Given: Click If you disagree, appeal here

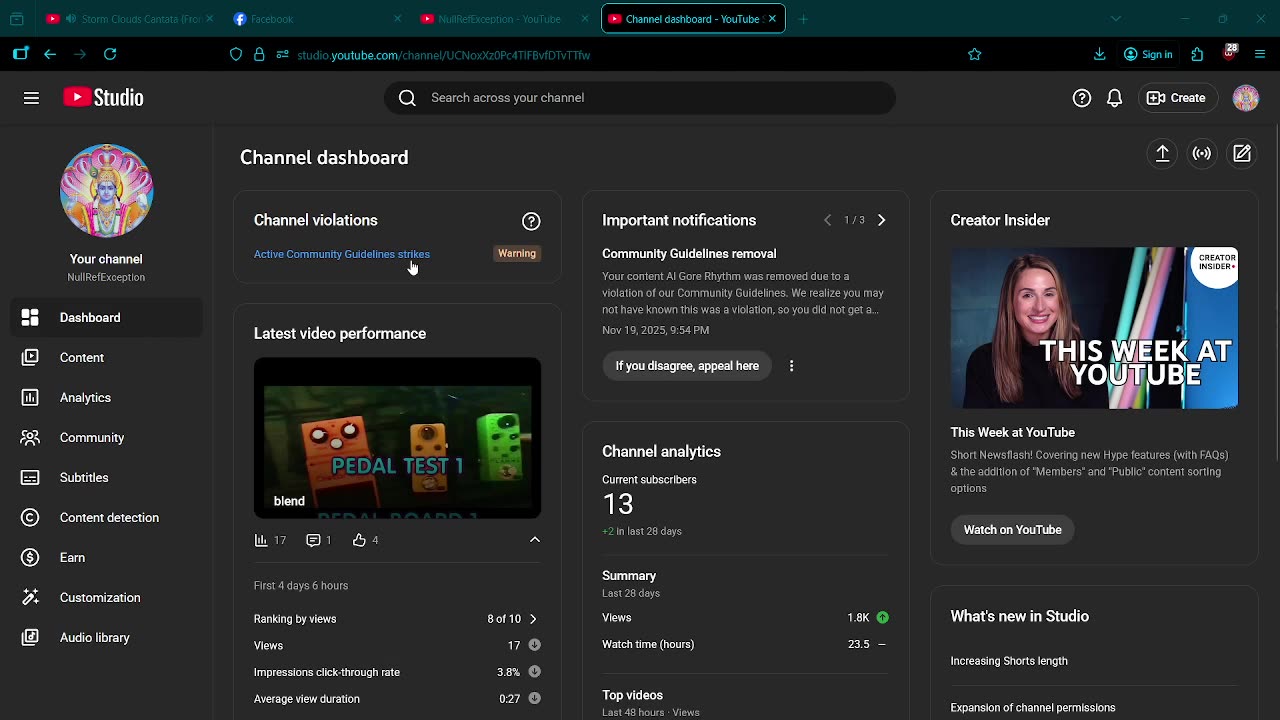Looking at the screenshot, I should 687,366.
